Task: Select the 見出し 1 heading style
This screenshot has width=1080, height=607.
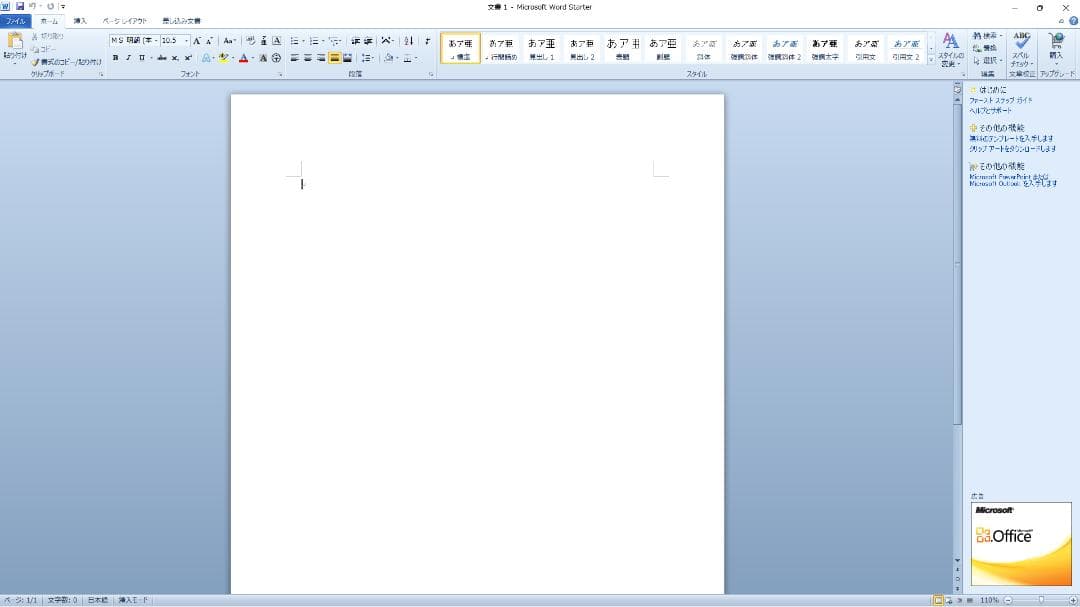Action: 542,48
